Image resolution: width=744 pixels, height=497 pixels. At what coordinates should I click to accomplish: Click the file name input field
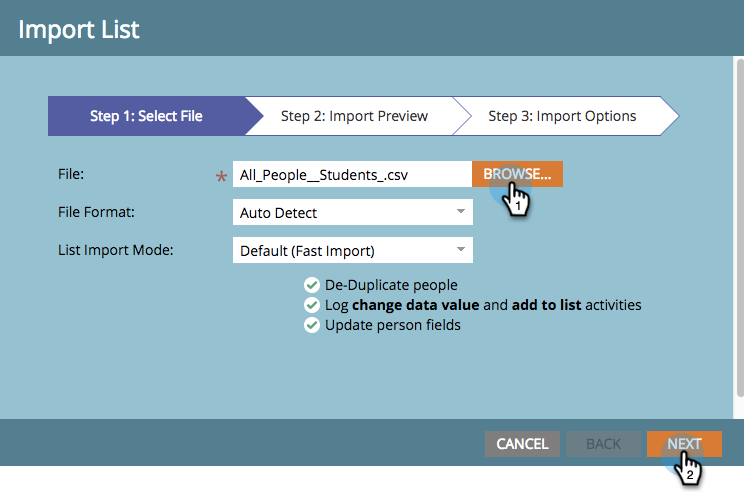click(x=351, y=174)
